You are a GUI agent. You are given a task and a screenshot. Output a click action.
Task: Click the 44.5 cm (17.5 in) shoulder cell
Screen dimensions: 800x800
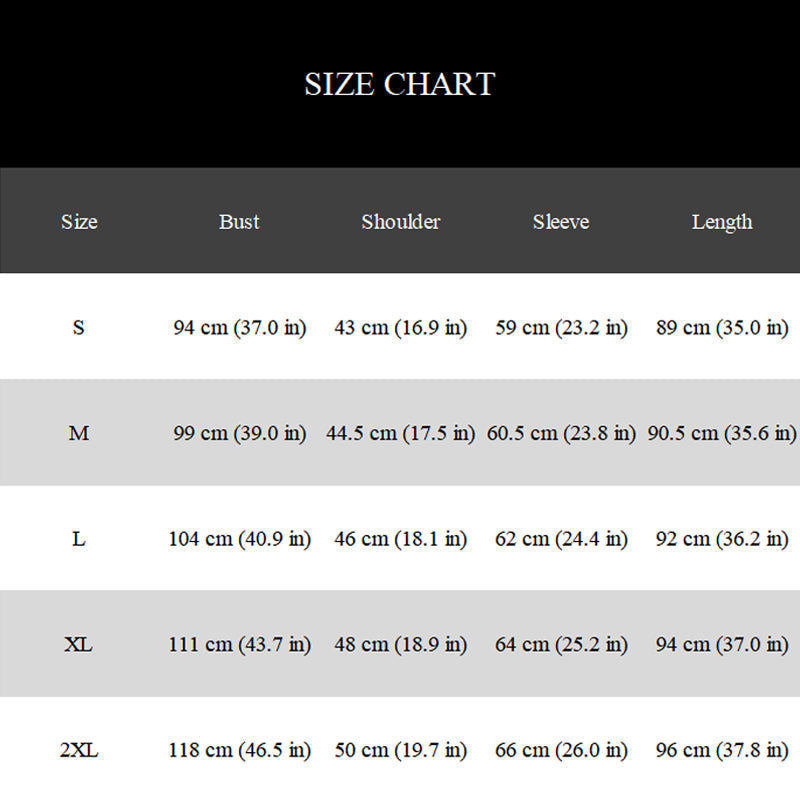[401, 433]
